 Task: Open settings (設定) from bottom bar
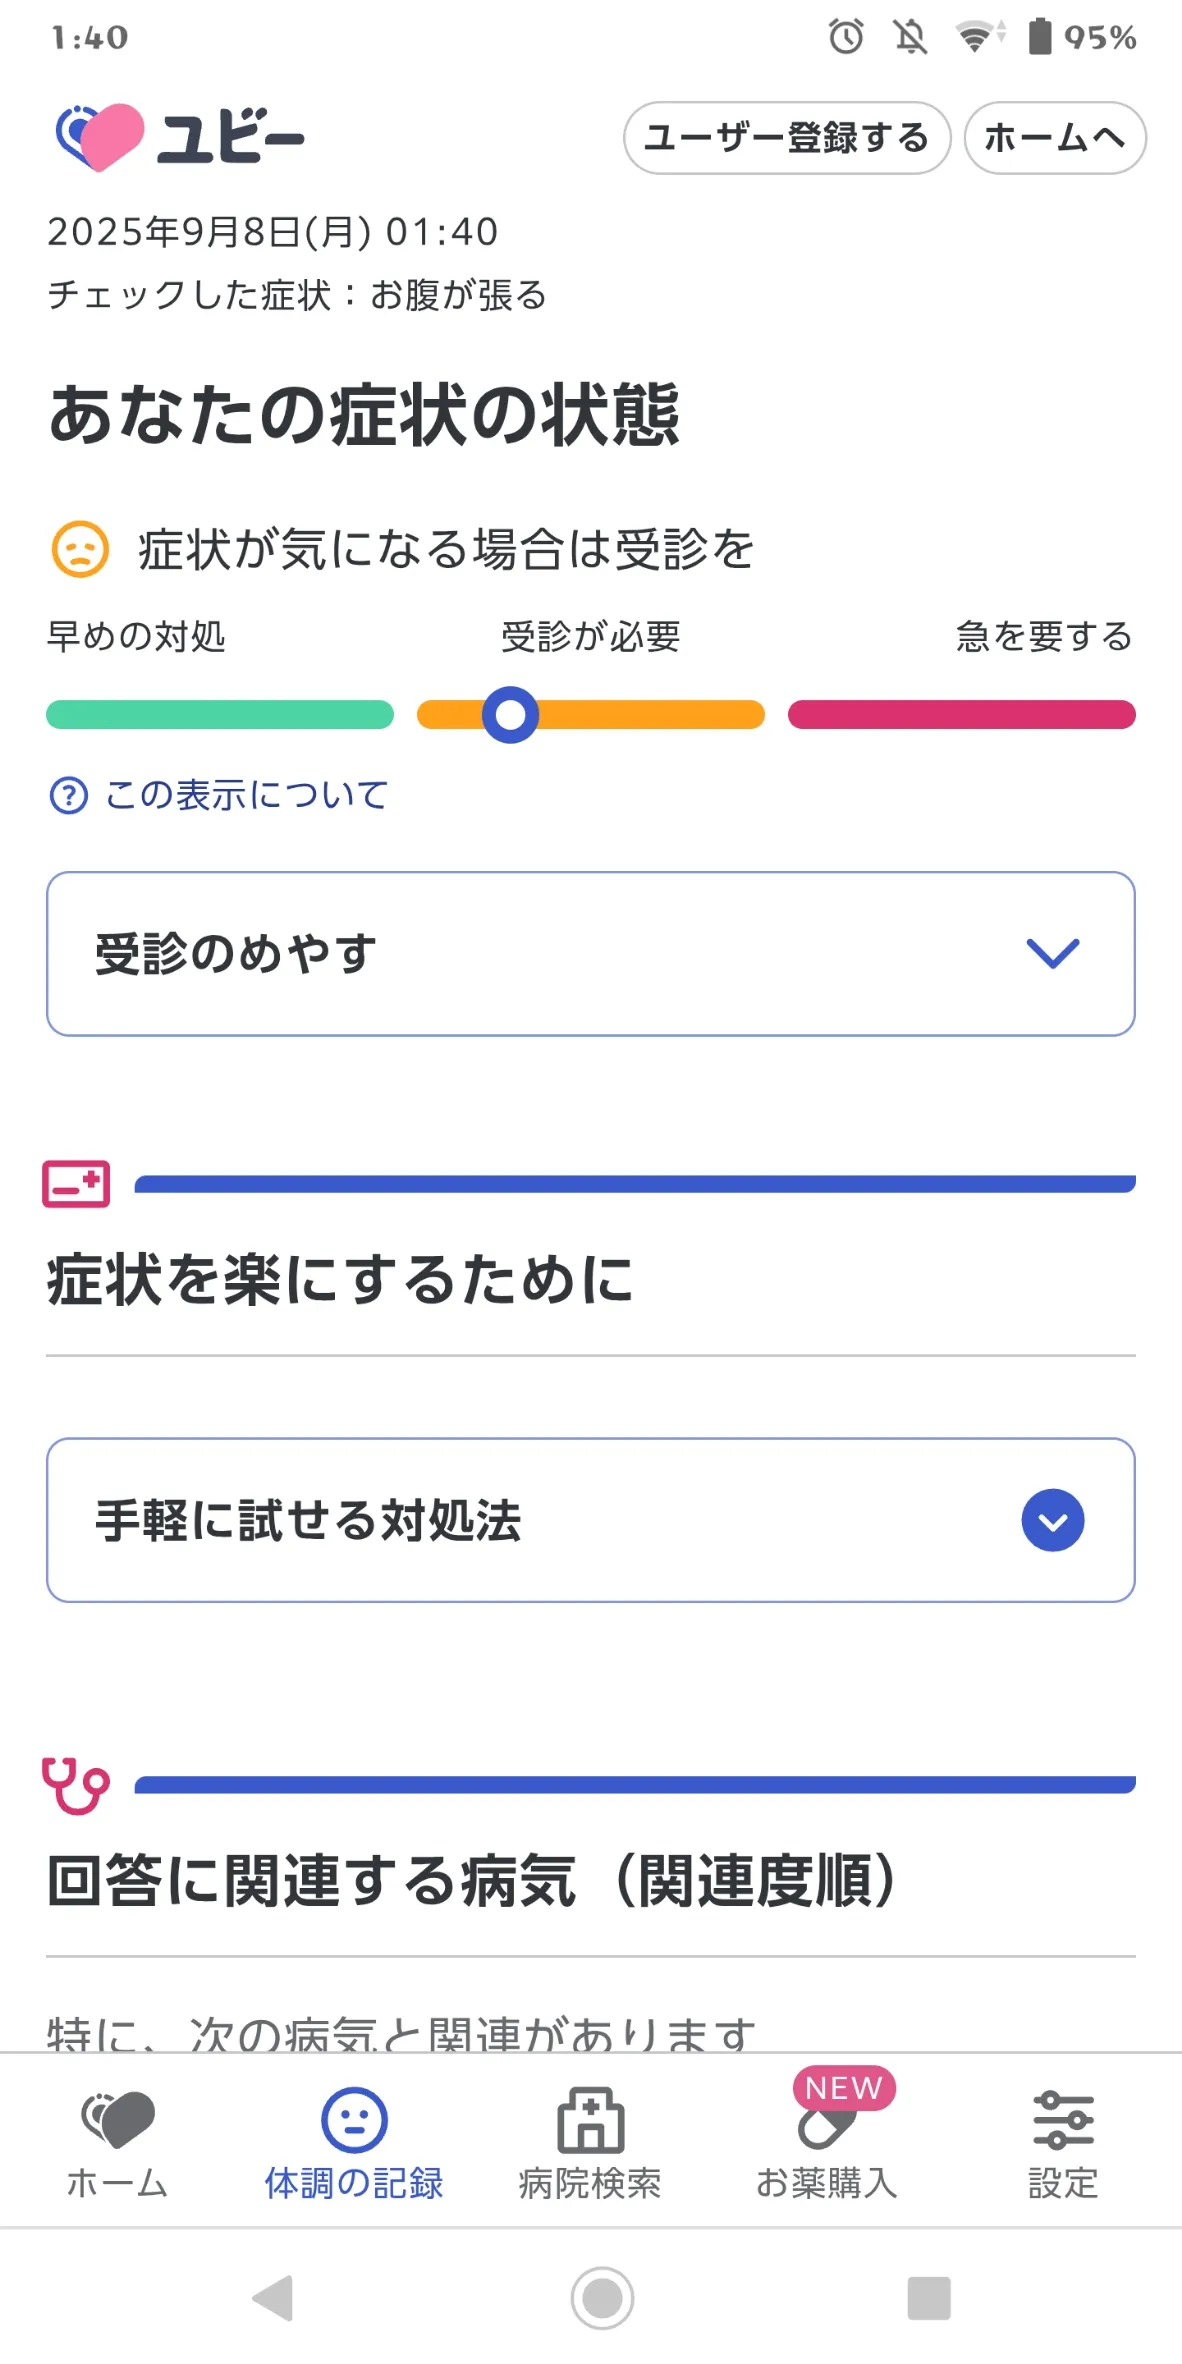click(x=1063, y=2143)
